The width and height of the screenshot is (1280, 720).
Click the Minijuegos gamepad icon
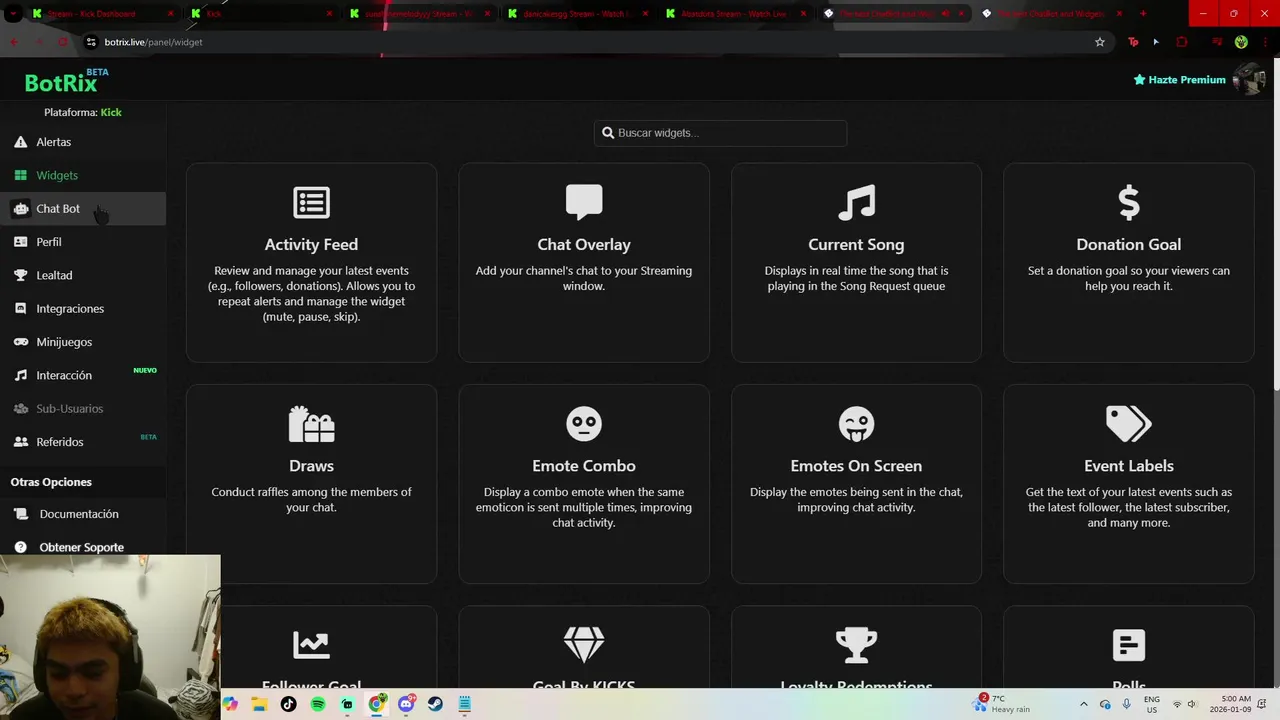[x=21, y=342]
